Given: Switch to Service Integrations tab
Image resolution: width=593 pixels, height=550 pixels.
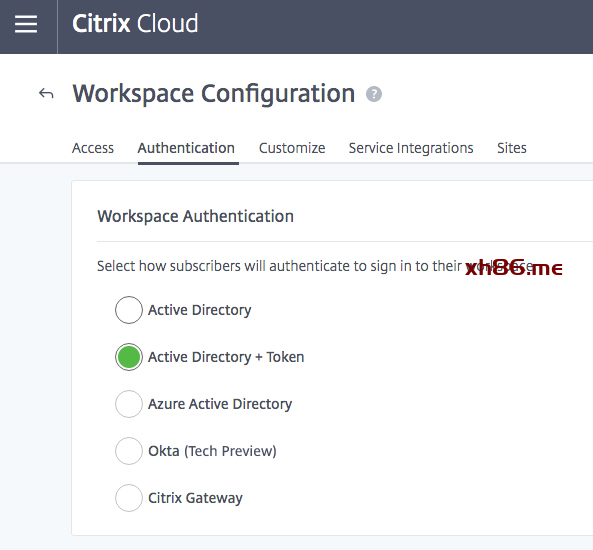Looking at the screenshot, I should tap(411, 148).
